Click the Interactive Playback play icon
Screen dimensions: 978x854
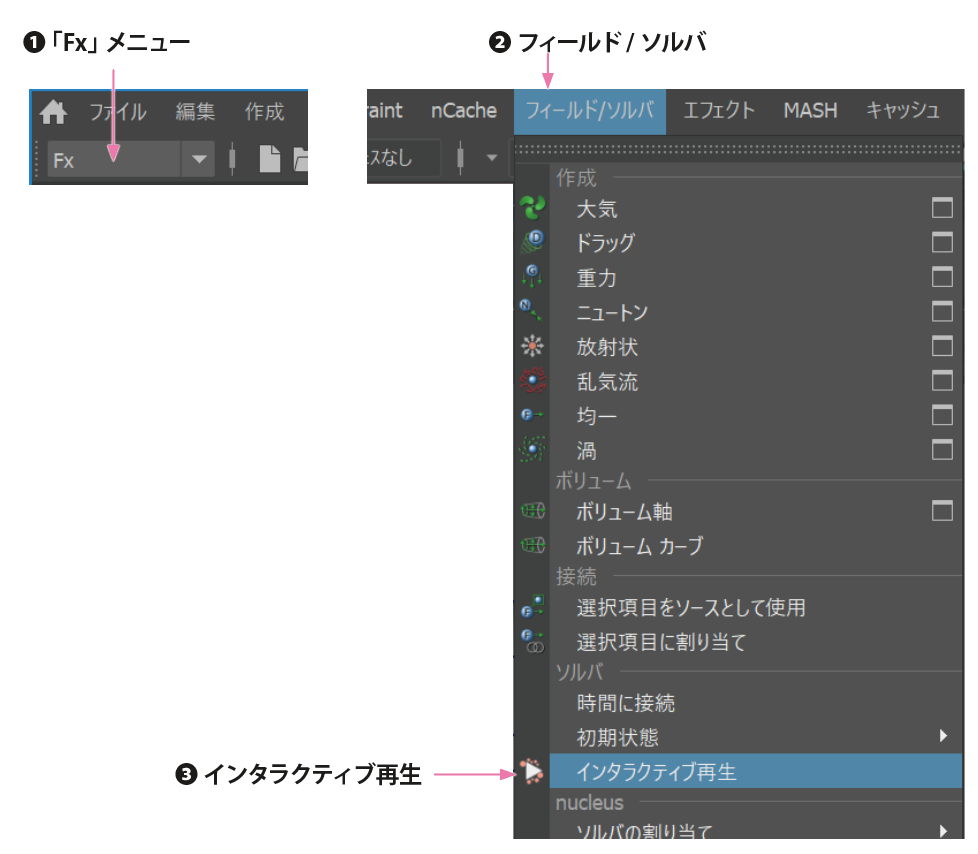tap(531, 771)
